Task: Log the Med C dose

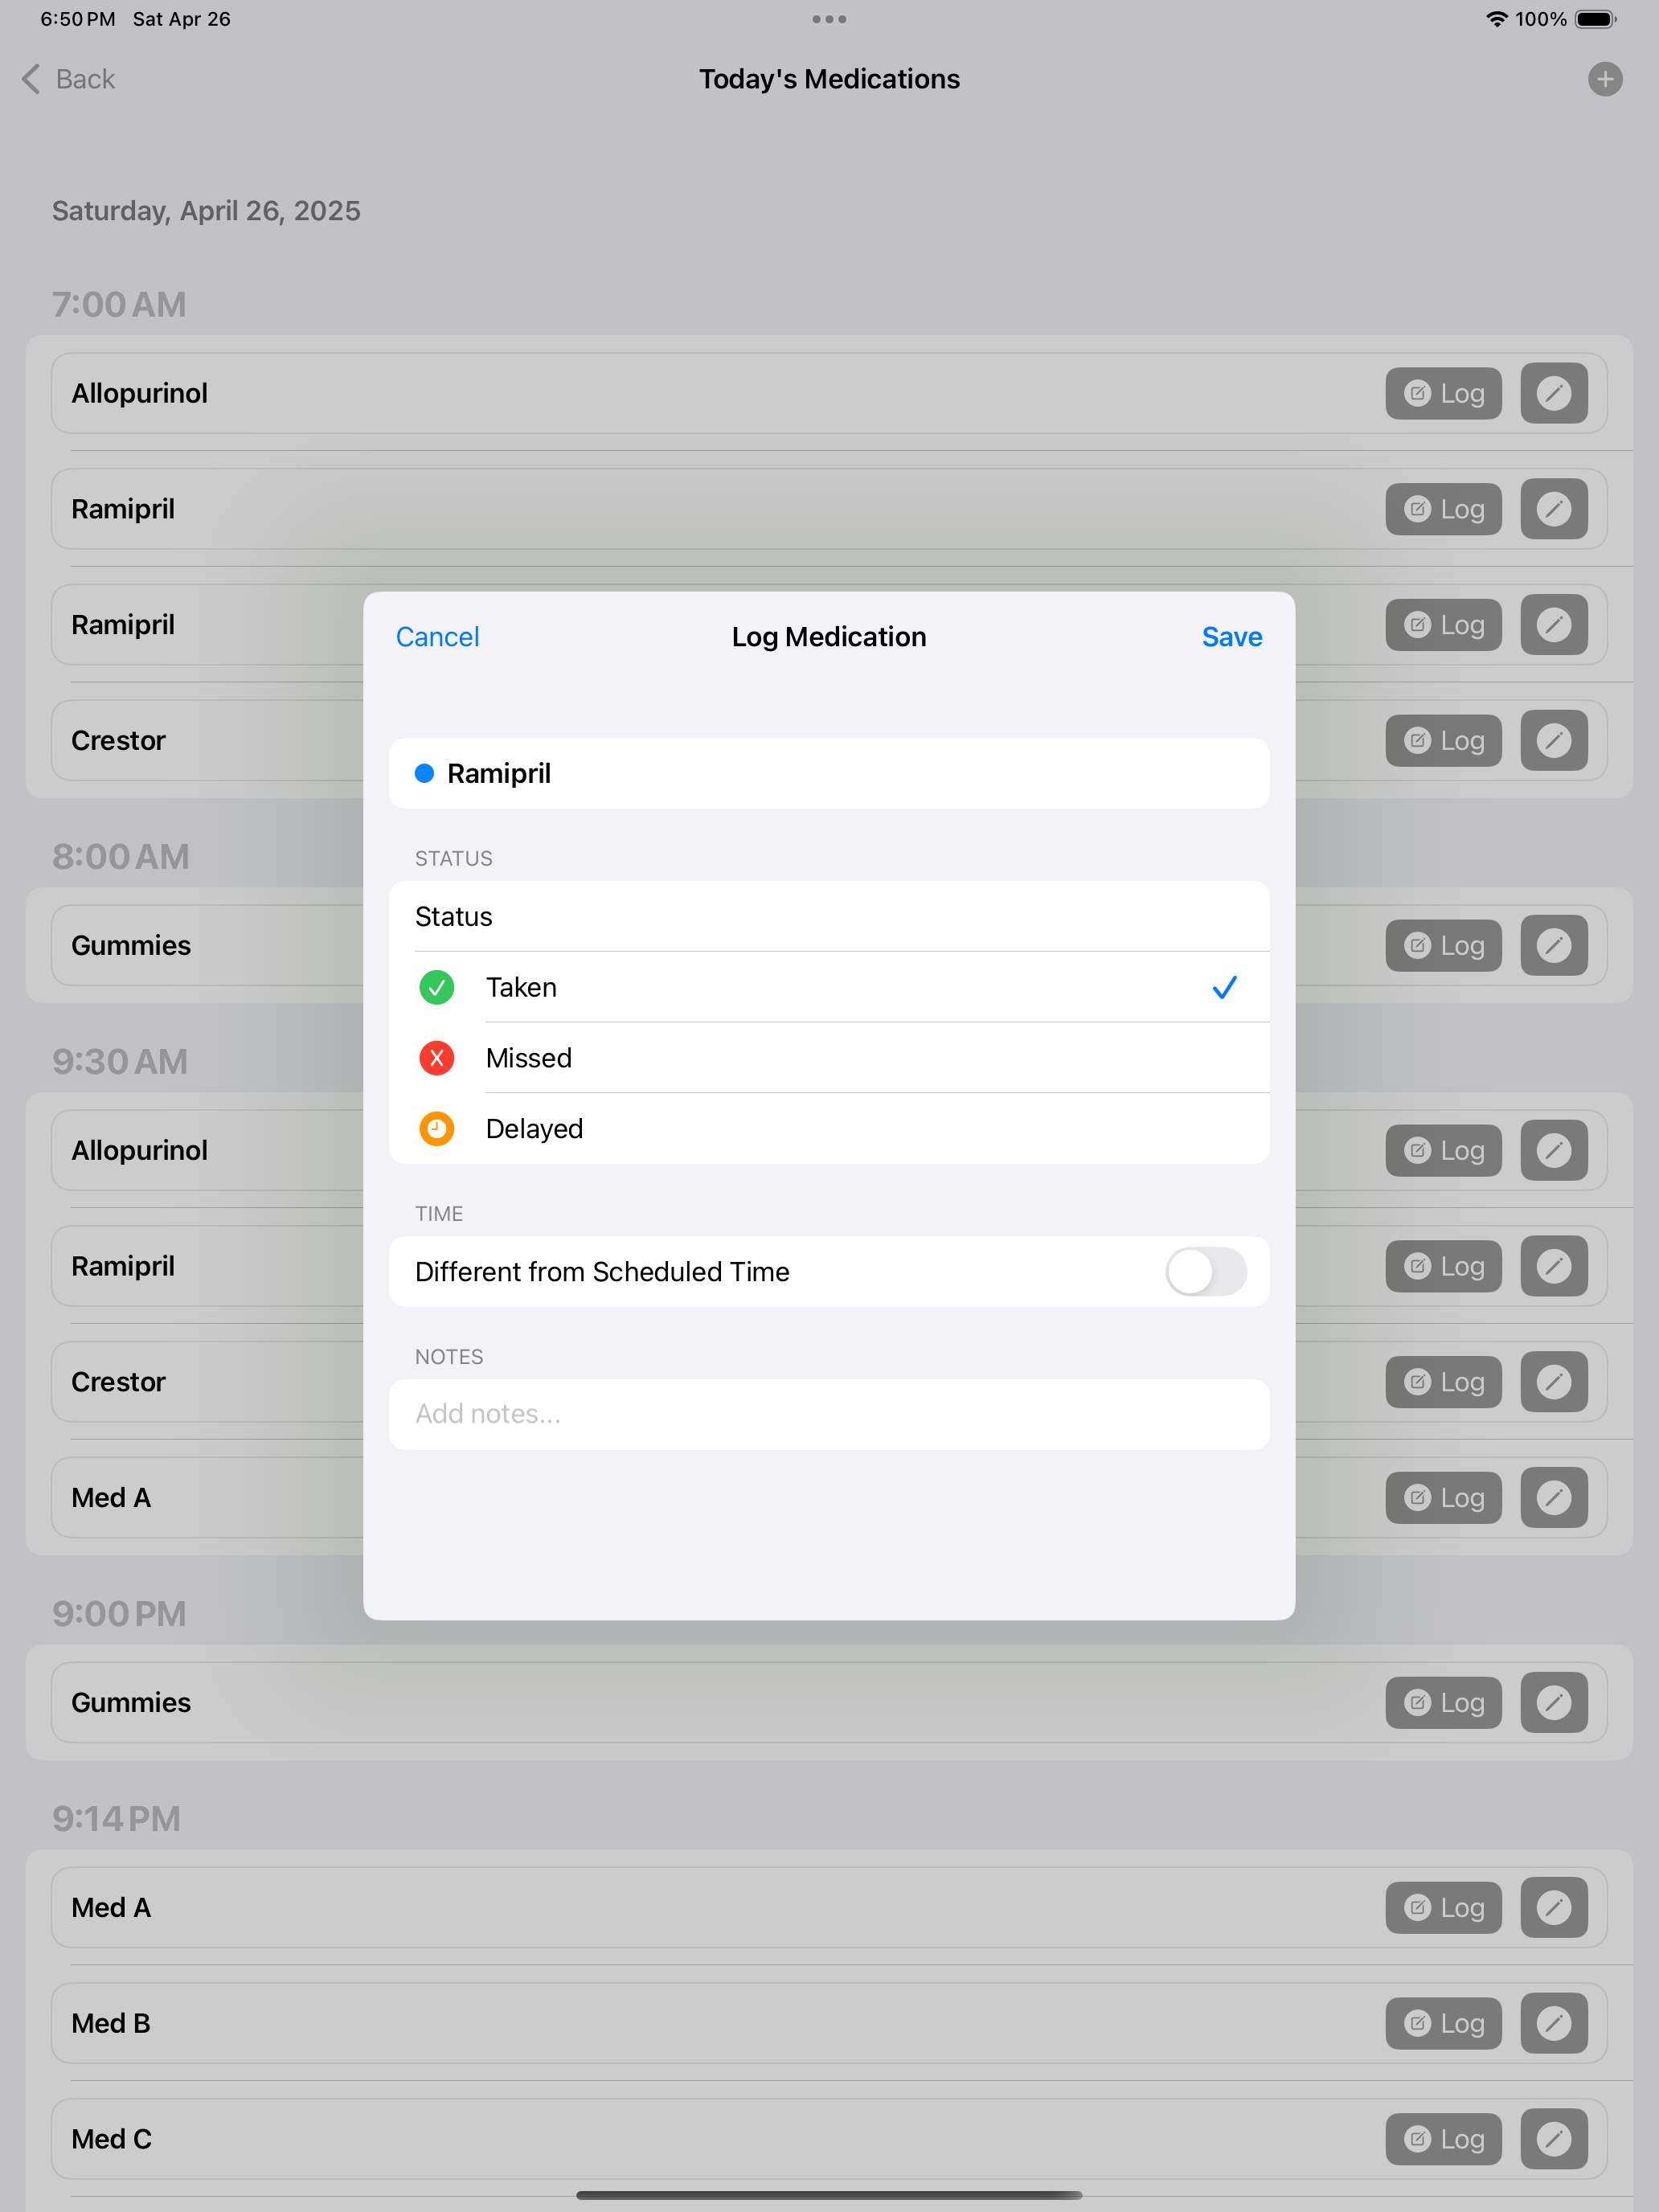Action: pos(1443,2139)
